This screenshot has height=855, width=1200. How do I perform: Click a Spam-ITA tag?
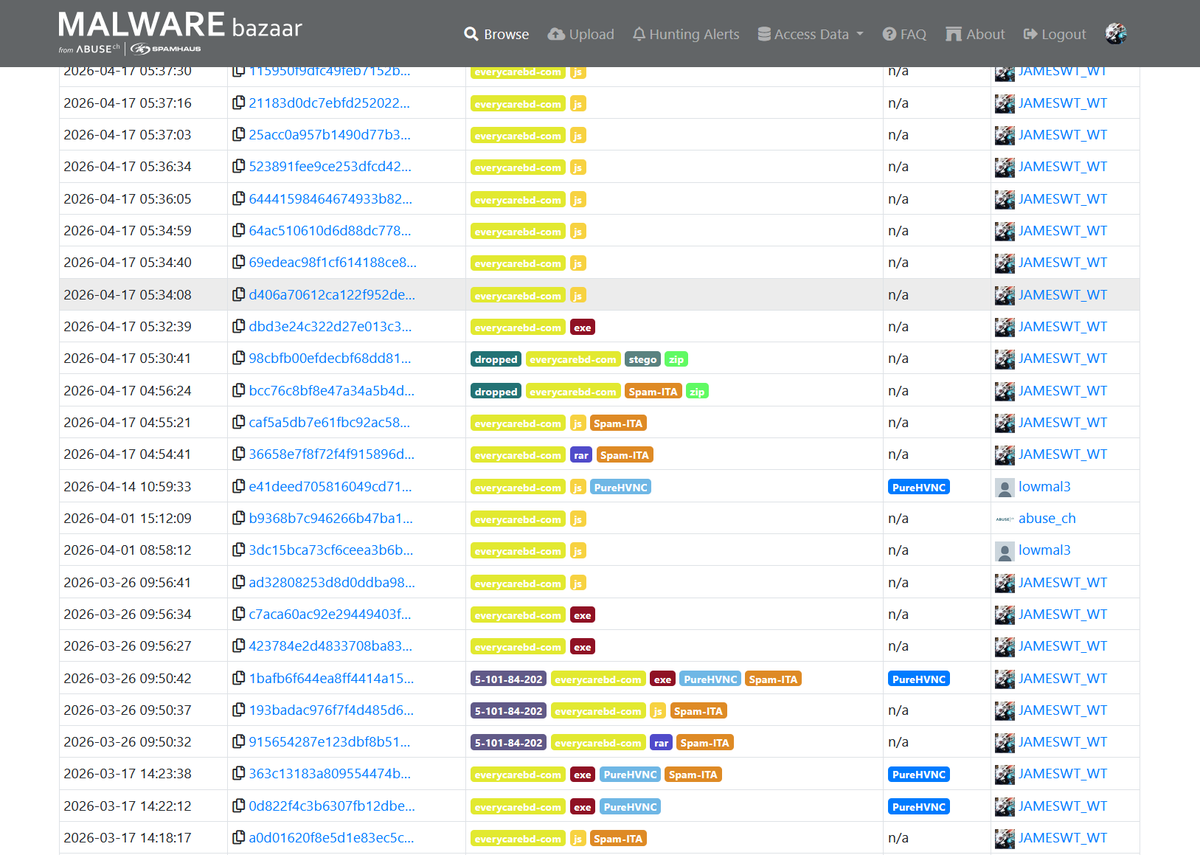618,422
